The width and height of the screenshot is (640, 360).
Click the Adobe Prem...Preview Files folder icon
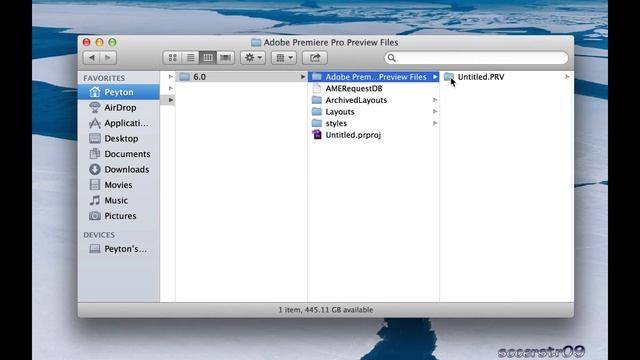pos(317,77)
